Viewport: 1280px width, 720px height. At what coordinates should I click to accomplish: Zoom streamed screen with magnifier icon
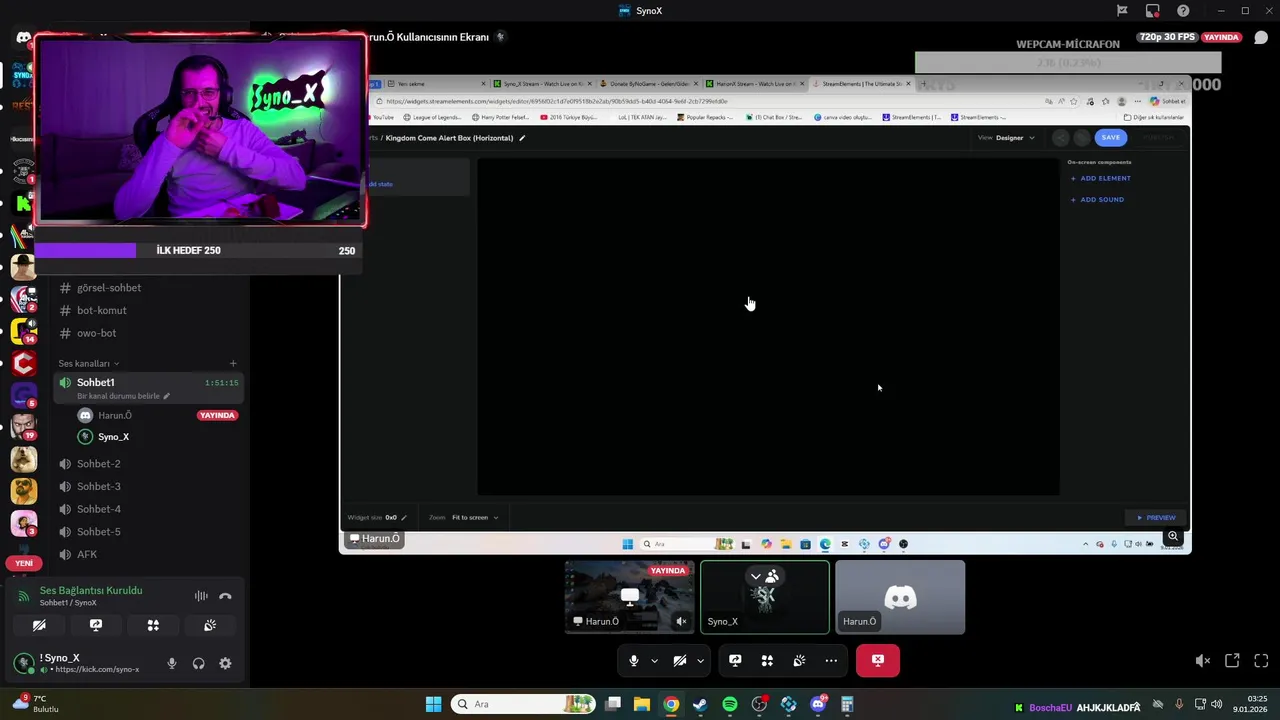pyautogui.click(x=1173, y=537)
